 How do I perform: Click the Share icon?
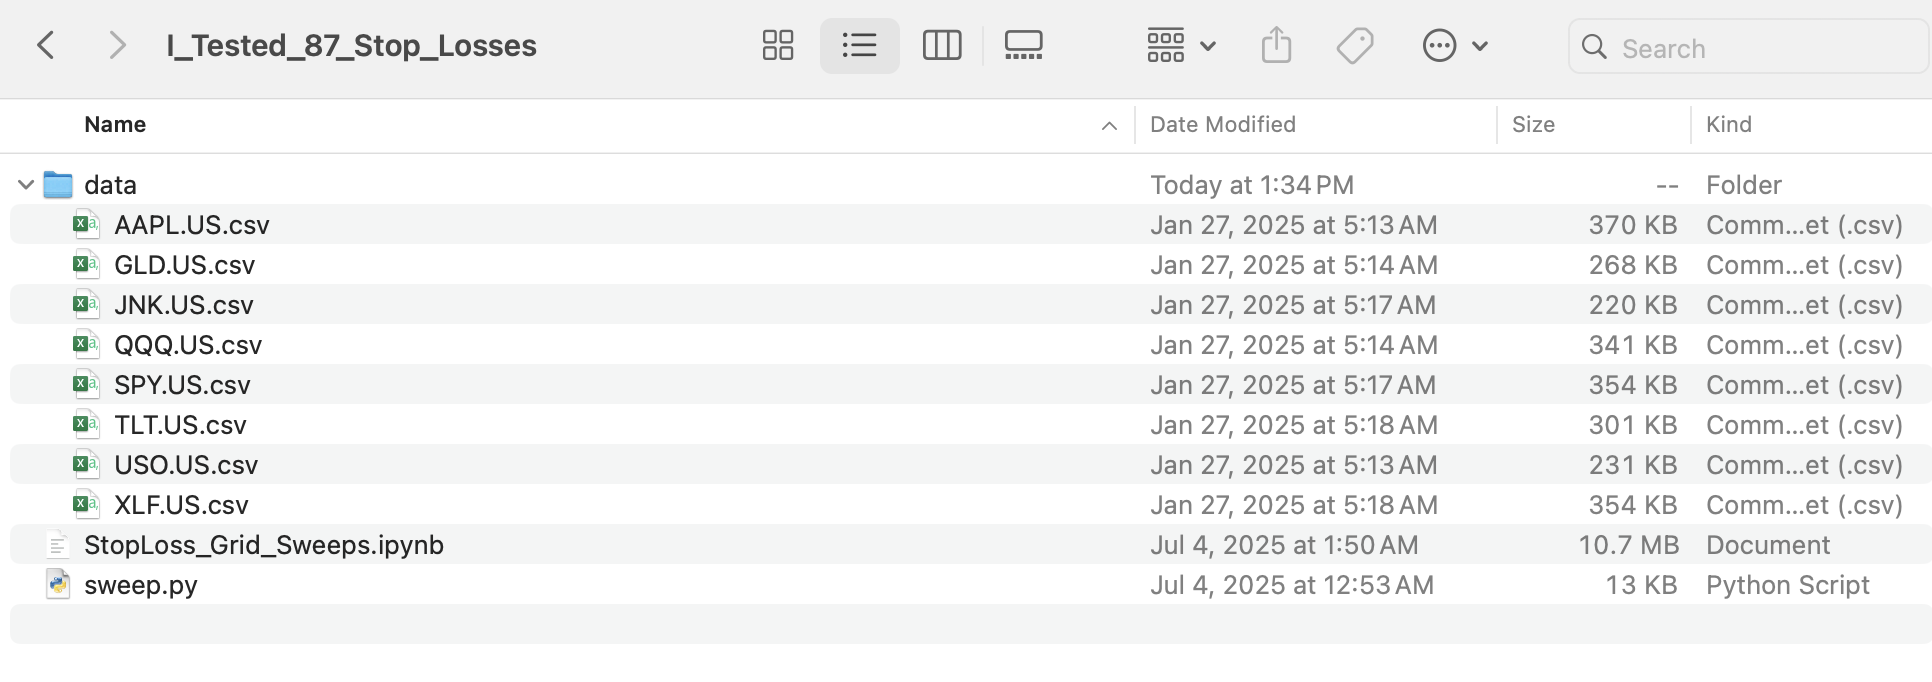point(1276,46)
